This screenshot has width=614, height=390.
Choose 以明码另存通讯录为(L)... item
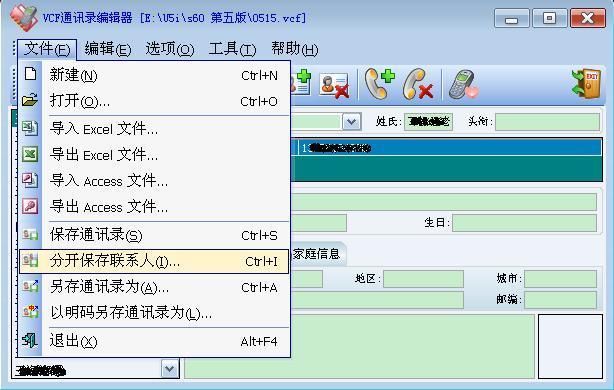click(x=154, y=312)
